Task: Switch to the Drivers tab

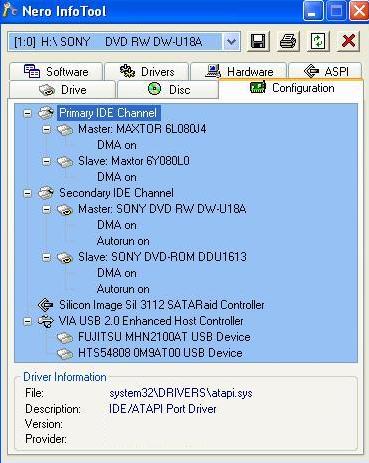Action: [147, 72]
